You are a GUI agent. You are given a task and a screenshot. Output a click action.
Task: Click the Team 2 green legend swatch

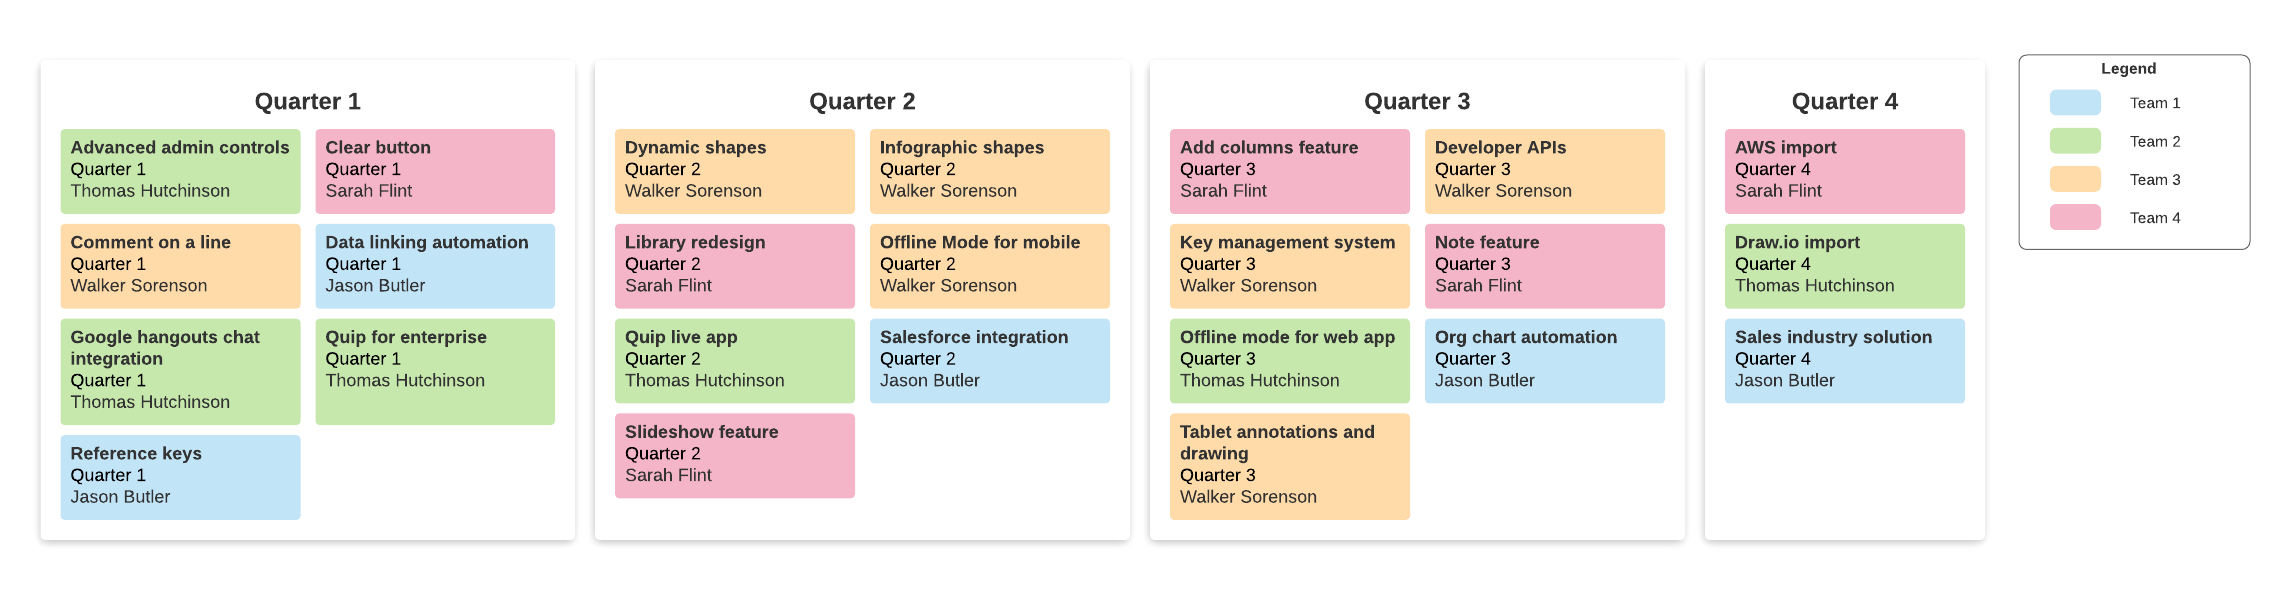point(2074,141)
